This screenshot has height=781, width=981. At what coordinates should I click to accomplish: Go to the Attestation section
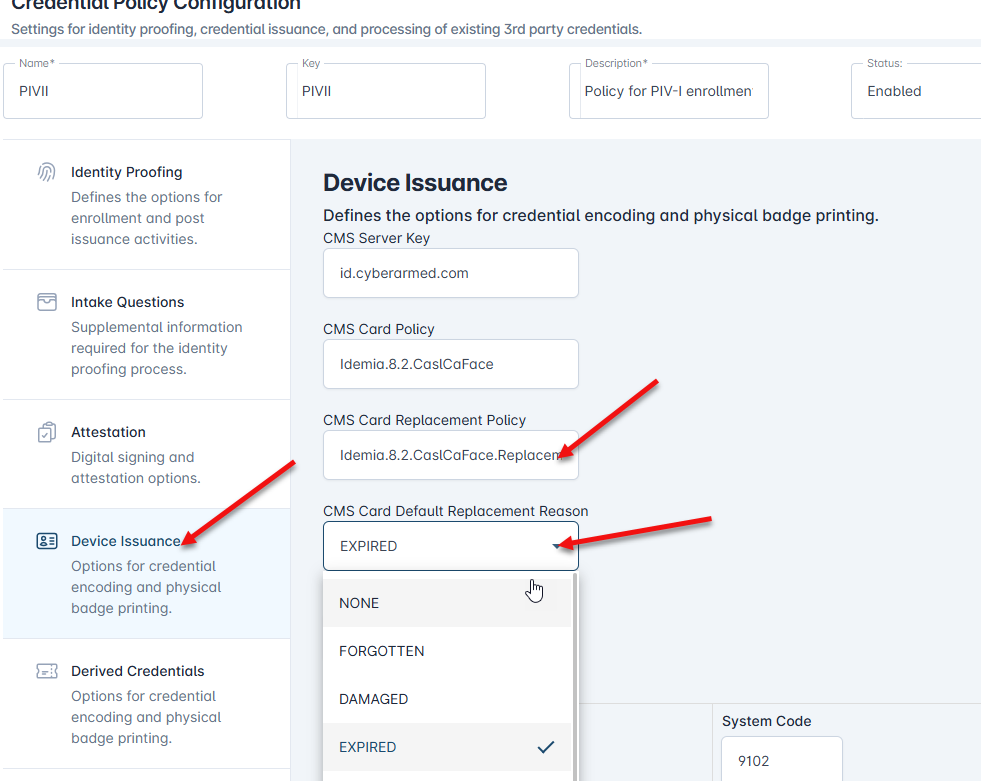click(x=108, y=432)
